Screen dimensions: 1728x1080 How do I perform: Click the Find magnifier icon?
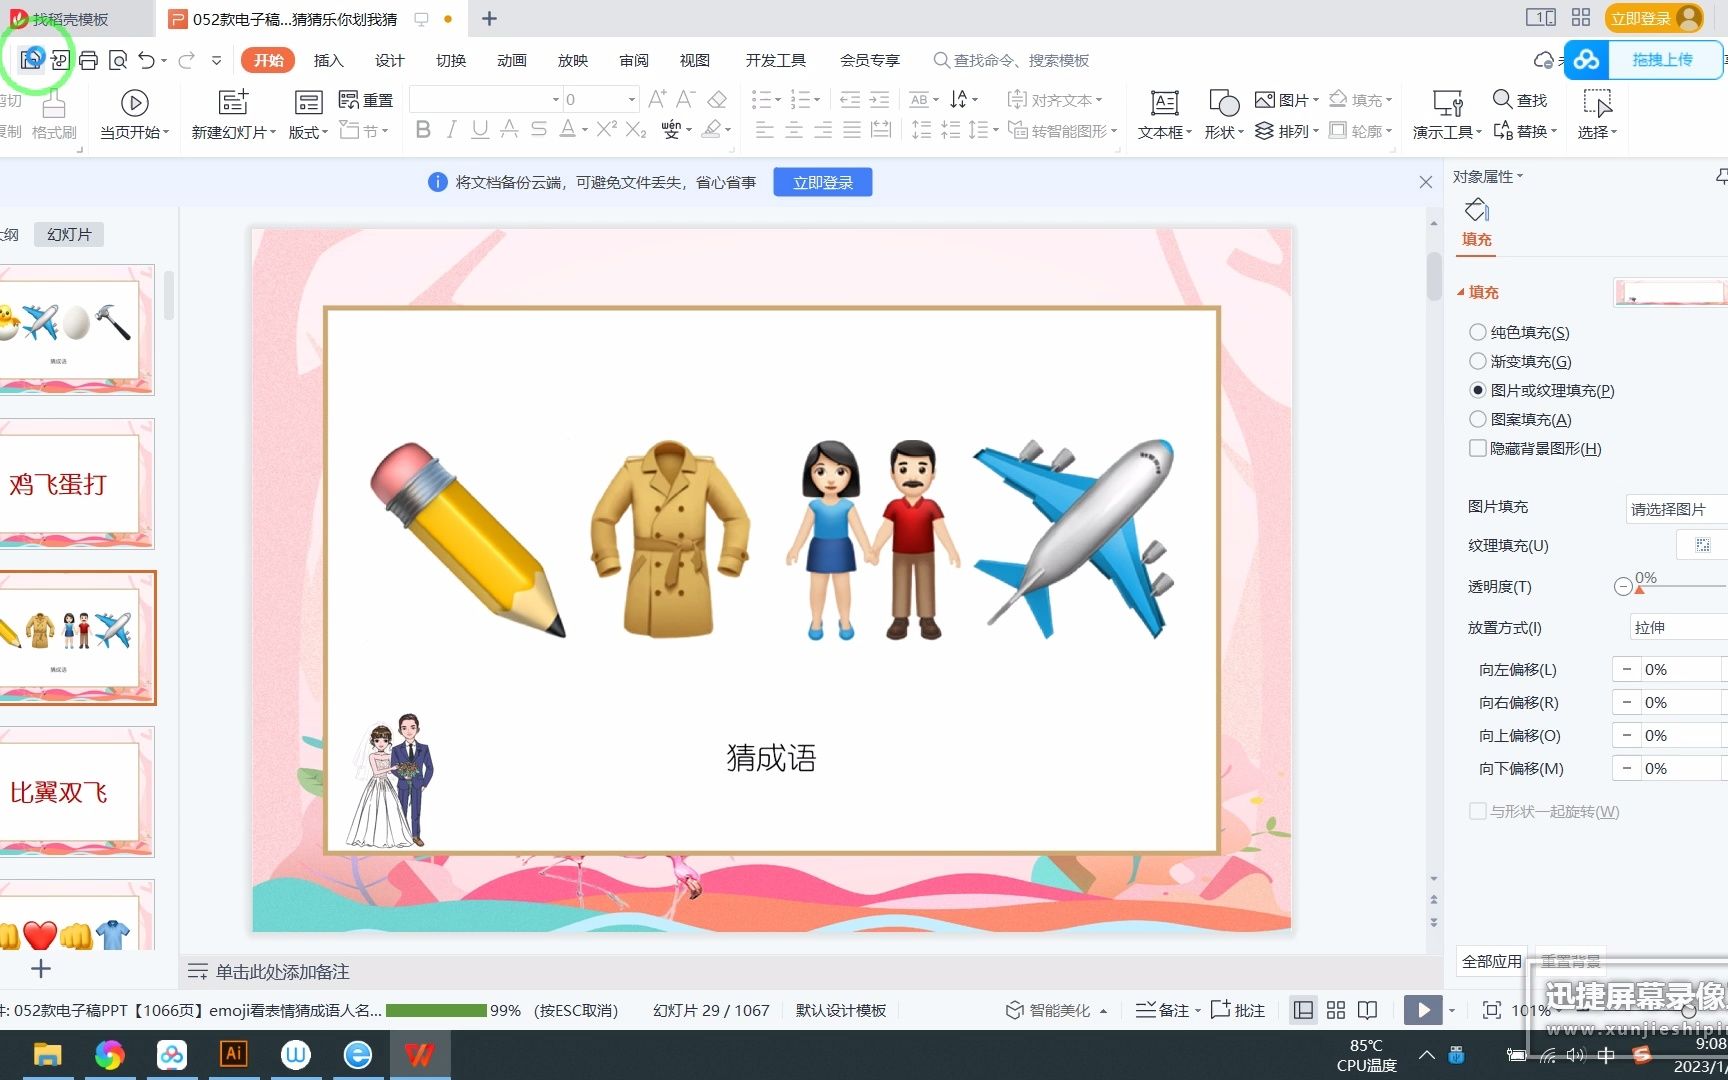pos(1502,99)
